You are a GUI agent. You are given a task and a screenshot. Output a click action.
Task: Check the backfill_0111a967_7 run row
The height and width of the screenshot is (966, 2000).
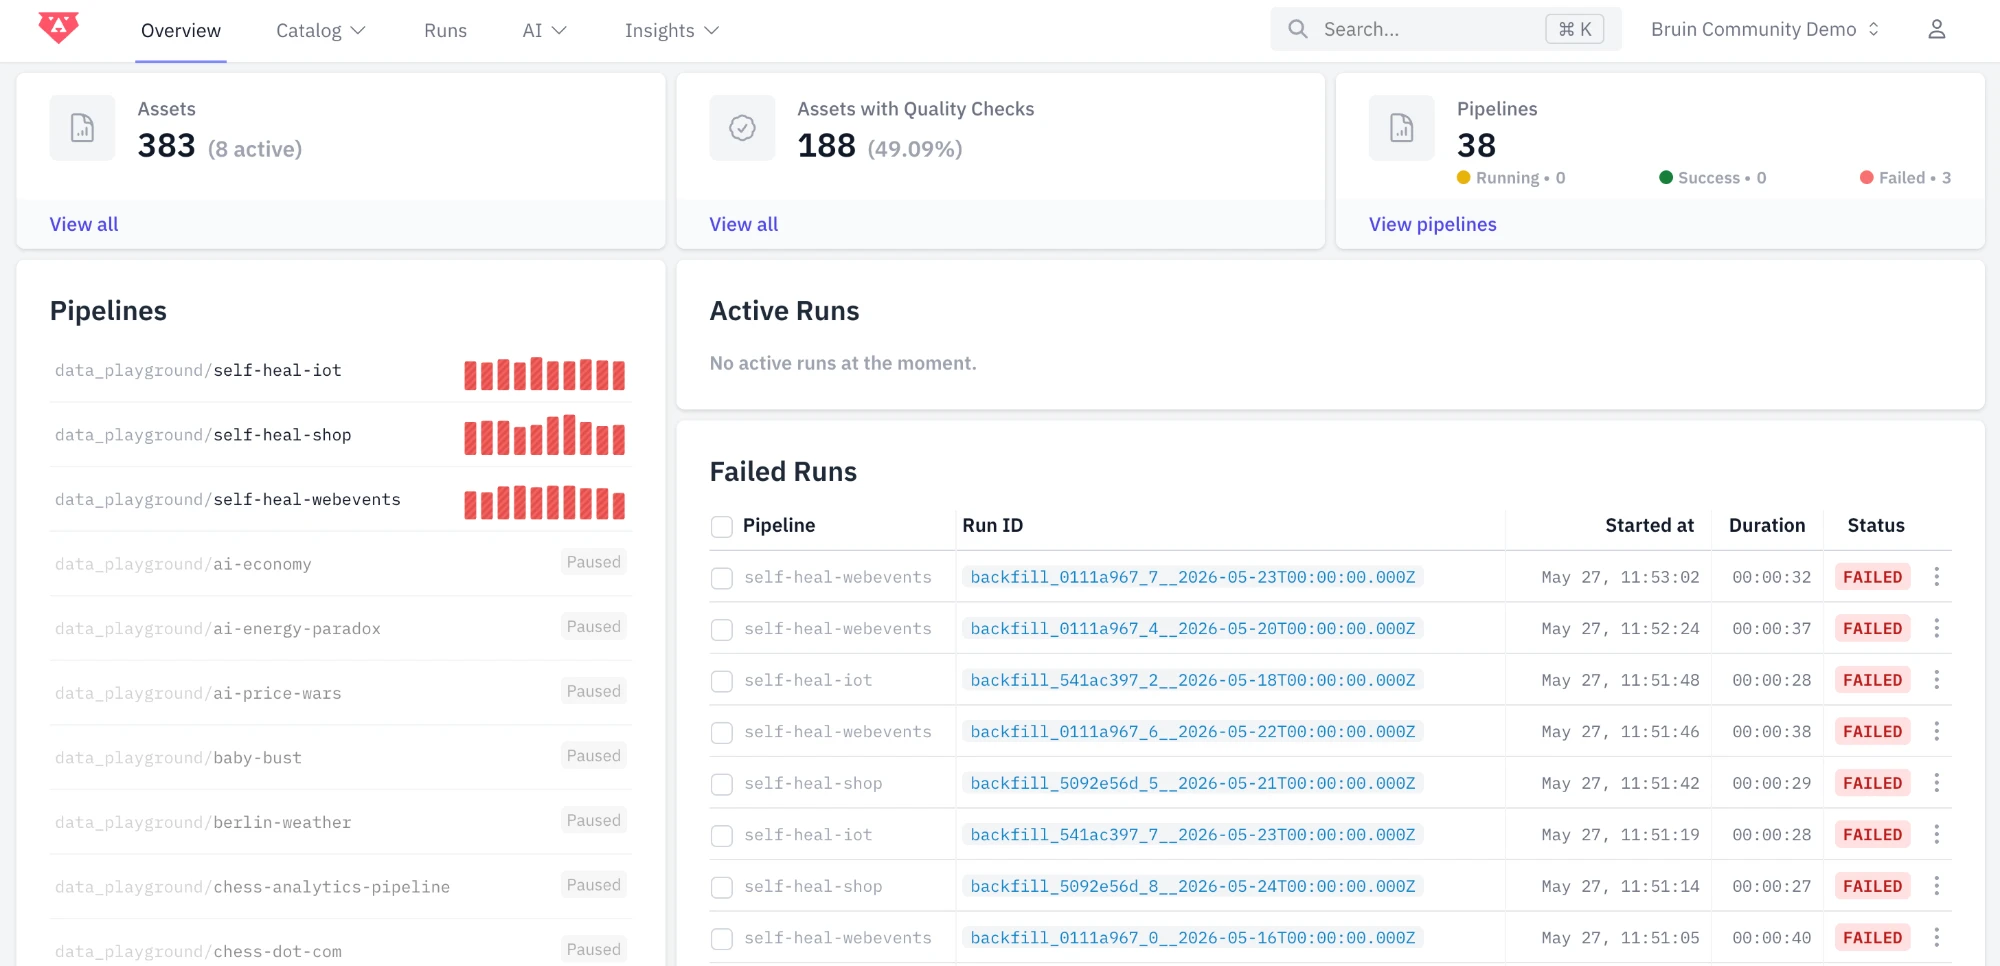coord(722,578)
